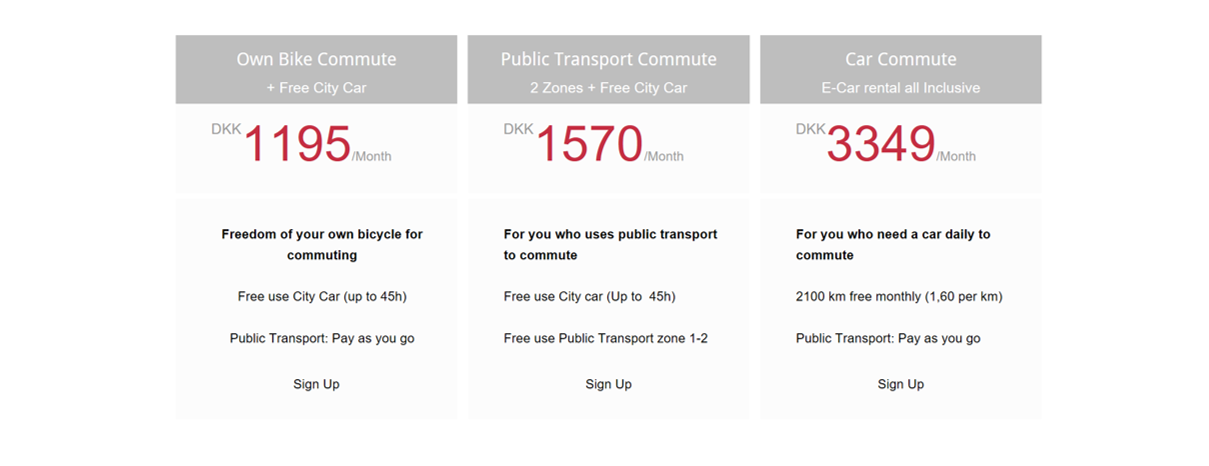Click Sign Up under Public Transport Commute
The height and width of the screenshot is (466, 1209).
608,384
